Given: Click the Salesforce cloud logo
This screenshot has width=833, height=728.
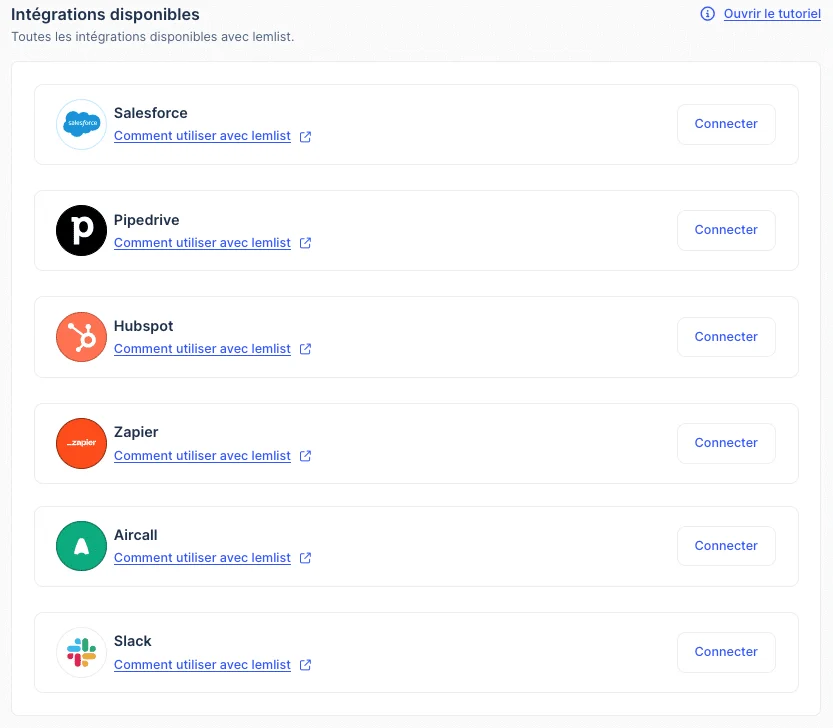Looking at the screenshot, I should 81,124.
